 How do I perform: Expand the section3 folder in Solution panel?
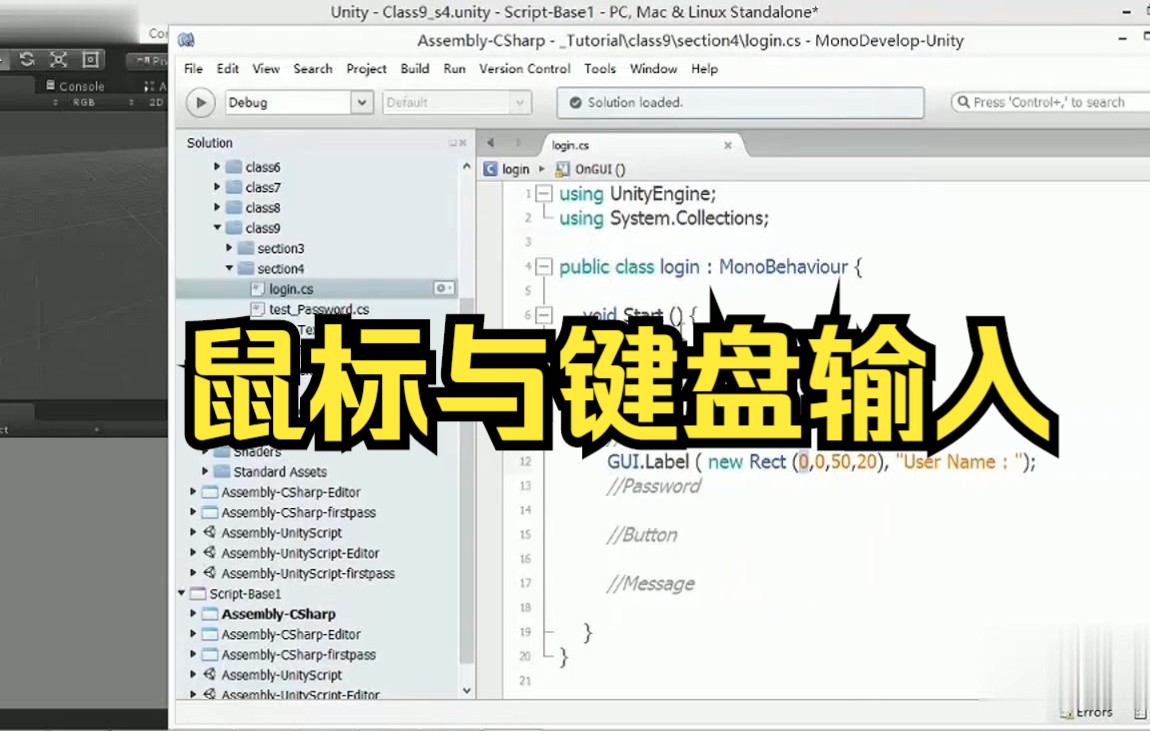click(x=229, y=248)
